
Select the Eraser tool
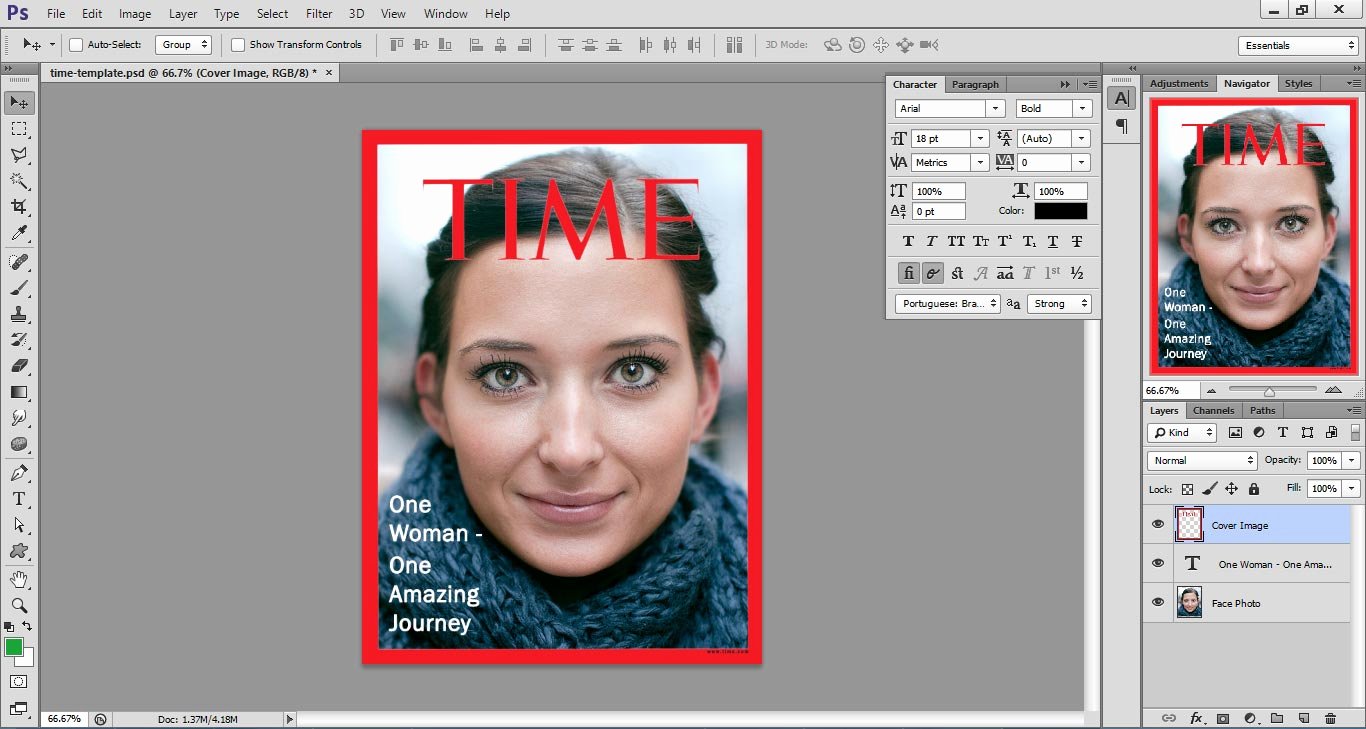click(19, 366)
